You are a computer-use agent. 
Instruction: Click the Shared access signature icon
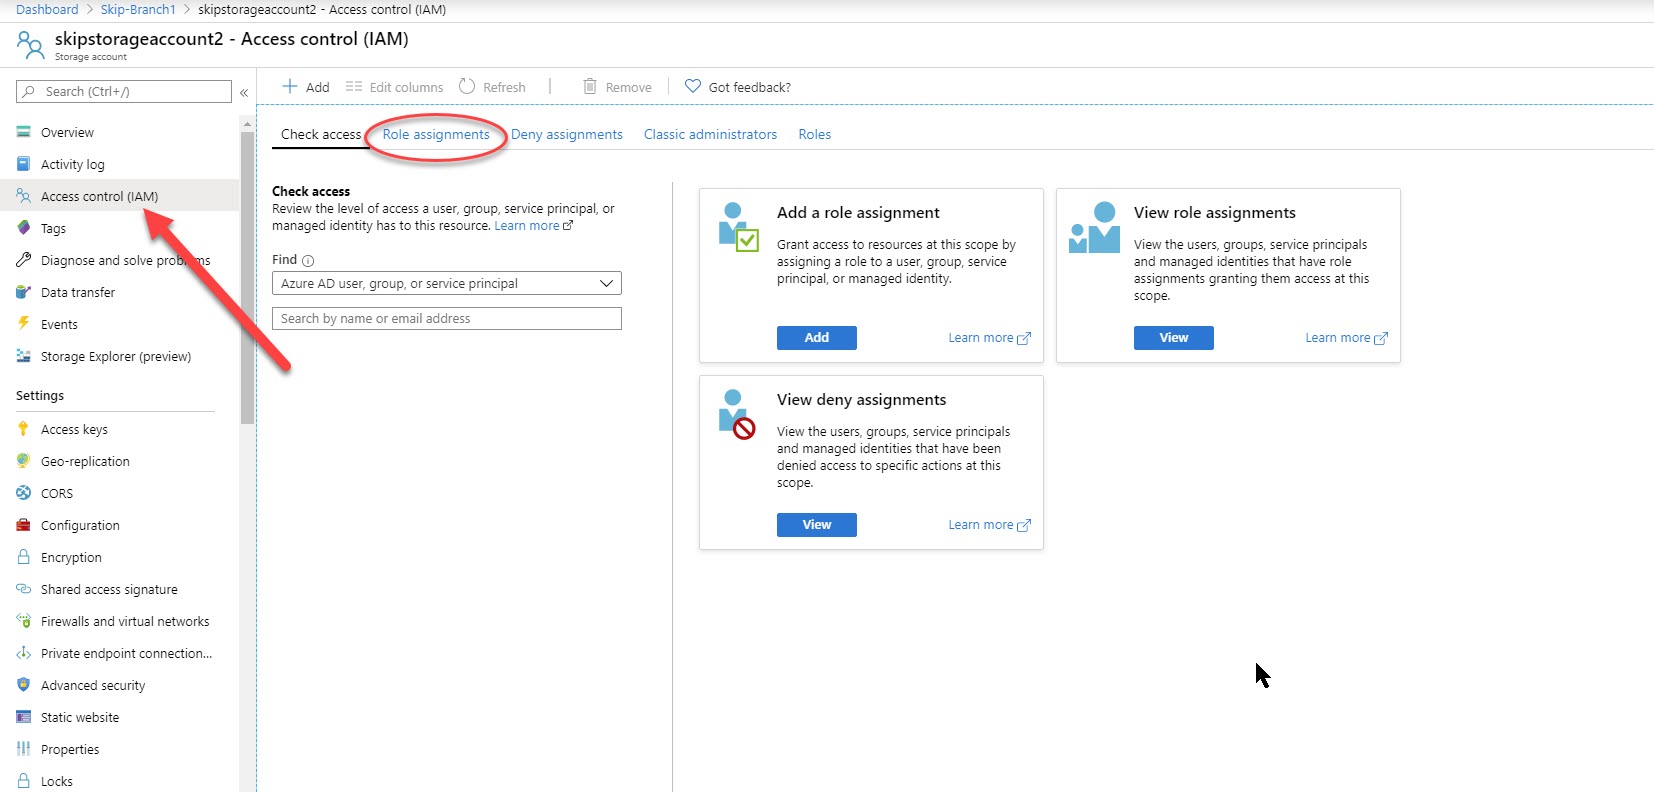tap(23, 589)
